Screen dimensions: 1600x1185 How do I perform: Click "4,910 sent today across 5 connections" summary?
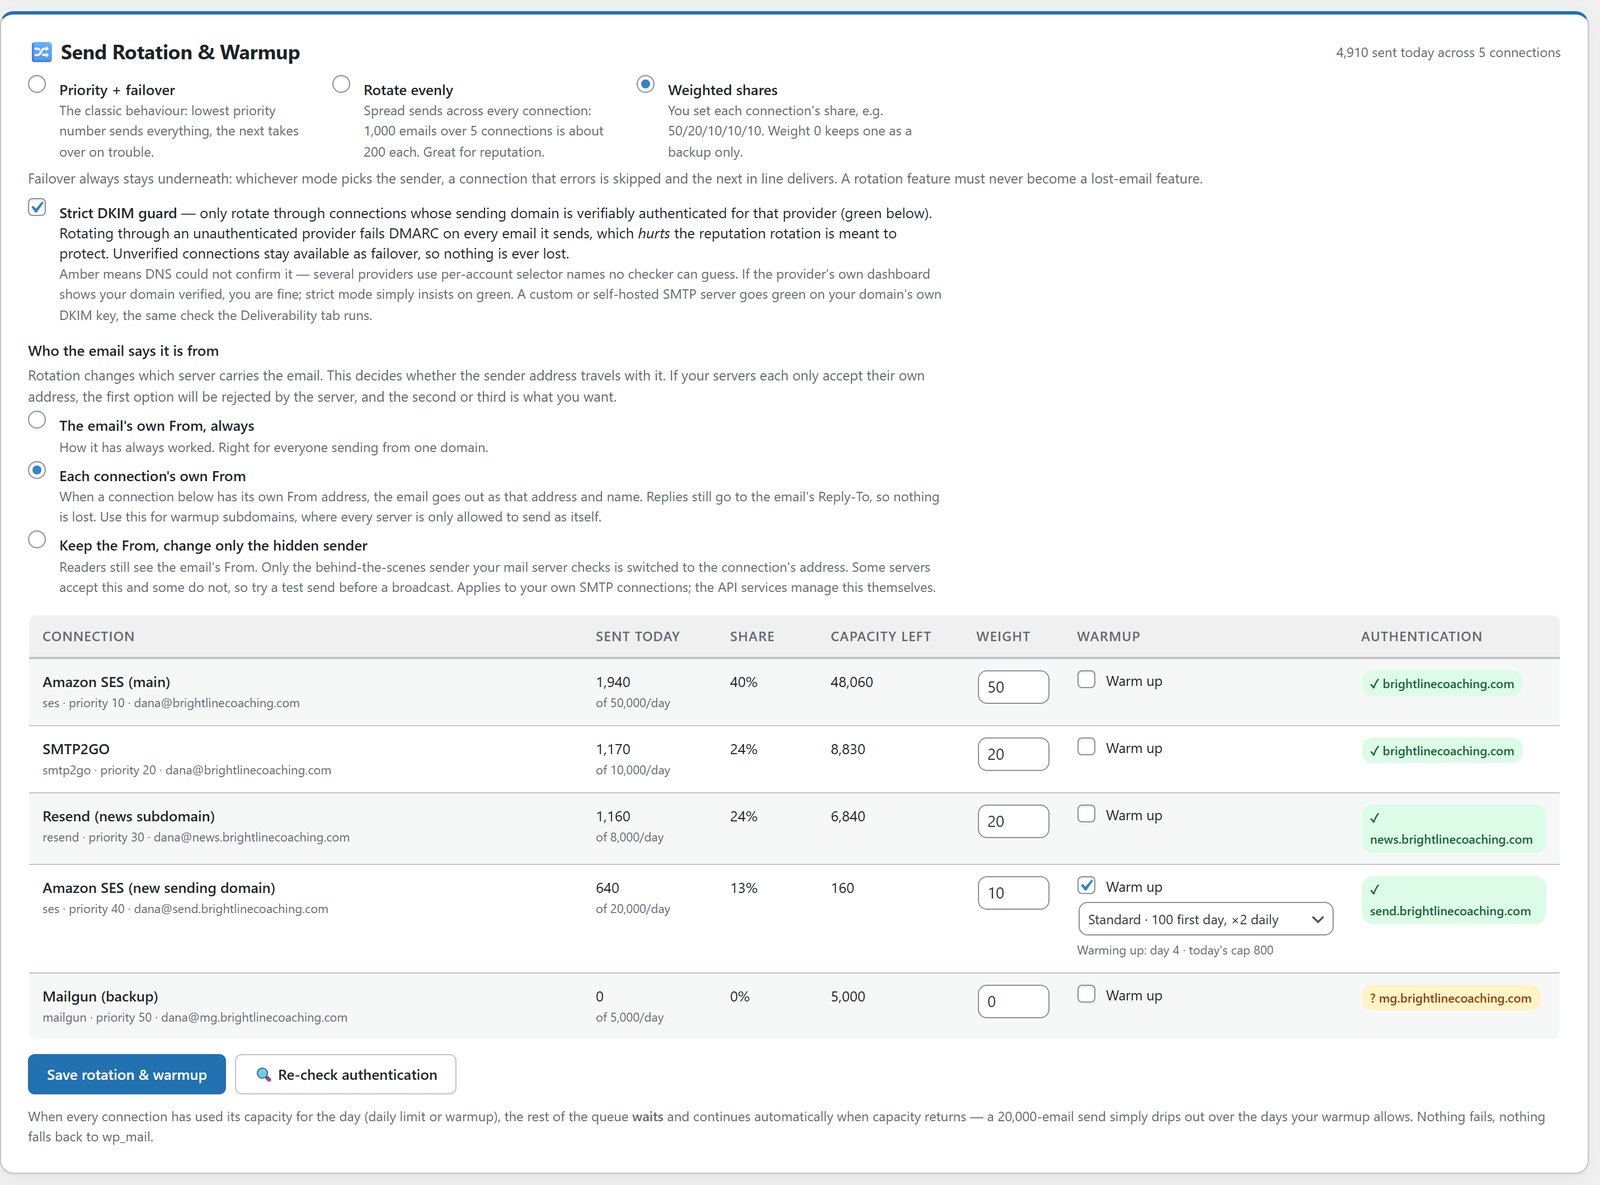click(x=1448, y=52)
